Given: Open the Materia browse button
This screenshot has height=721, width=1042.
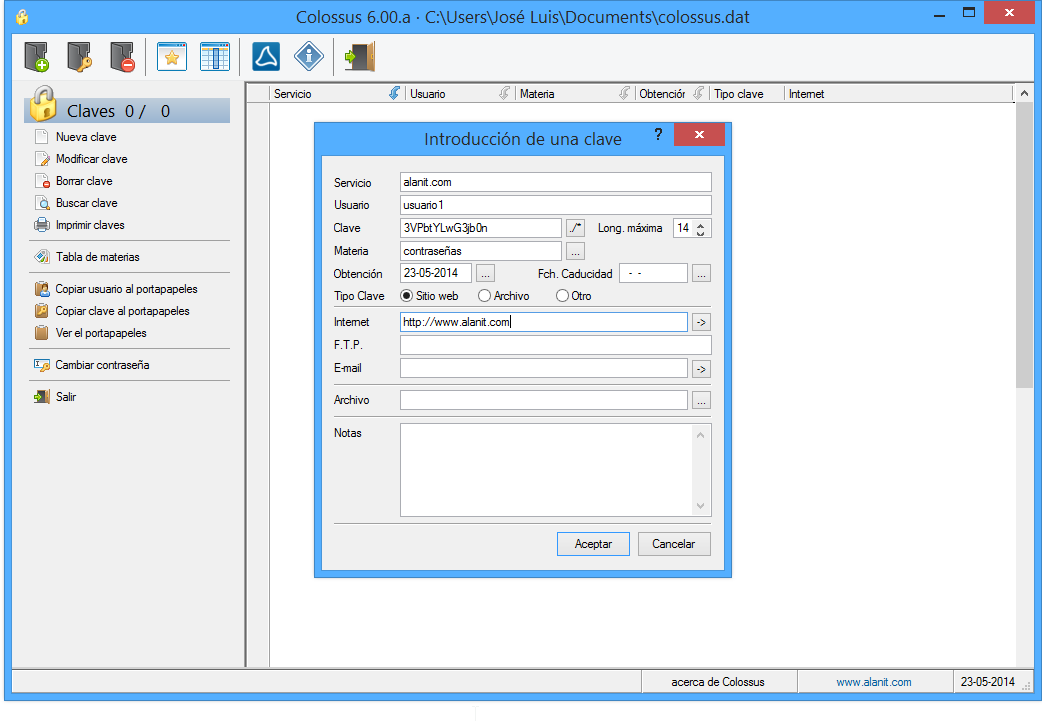Looking at the screenshot, I should tap(575, 251).
